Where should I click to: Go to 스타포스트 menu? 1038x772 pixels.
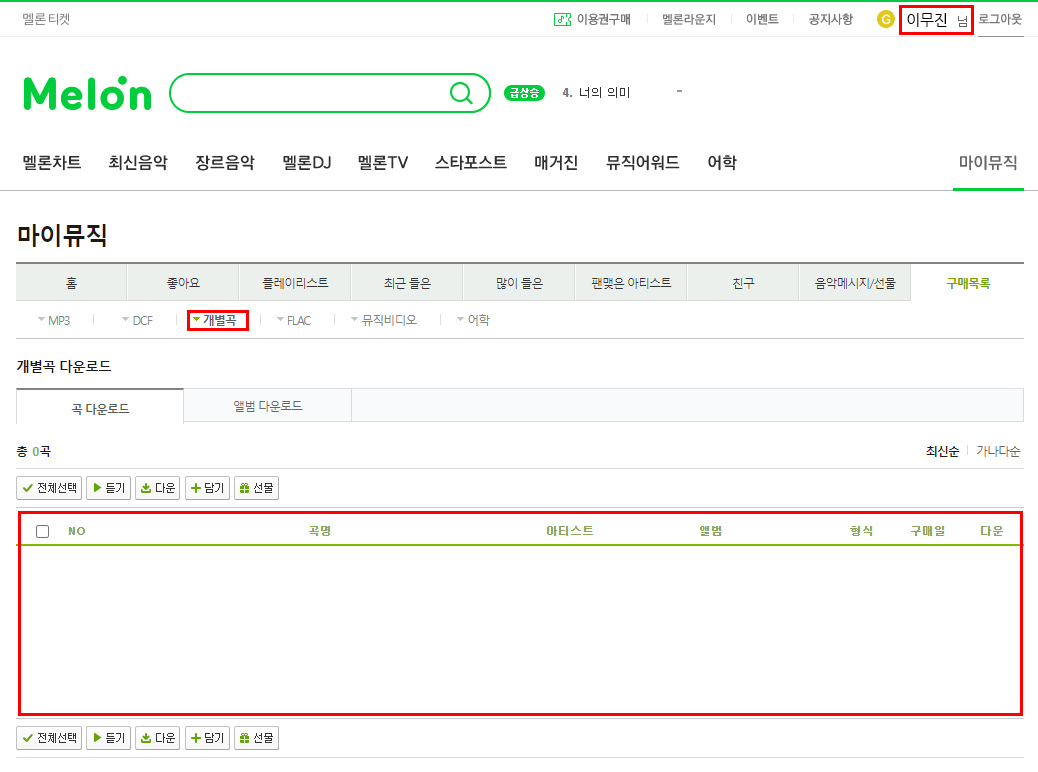pos(471,163)
